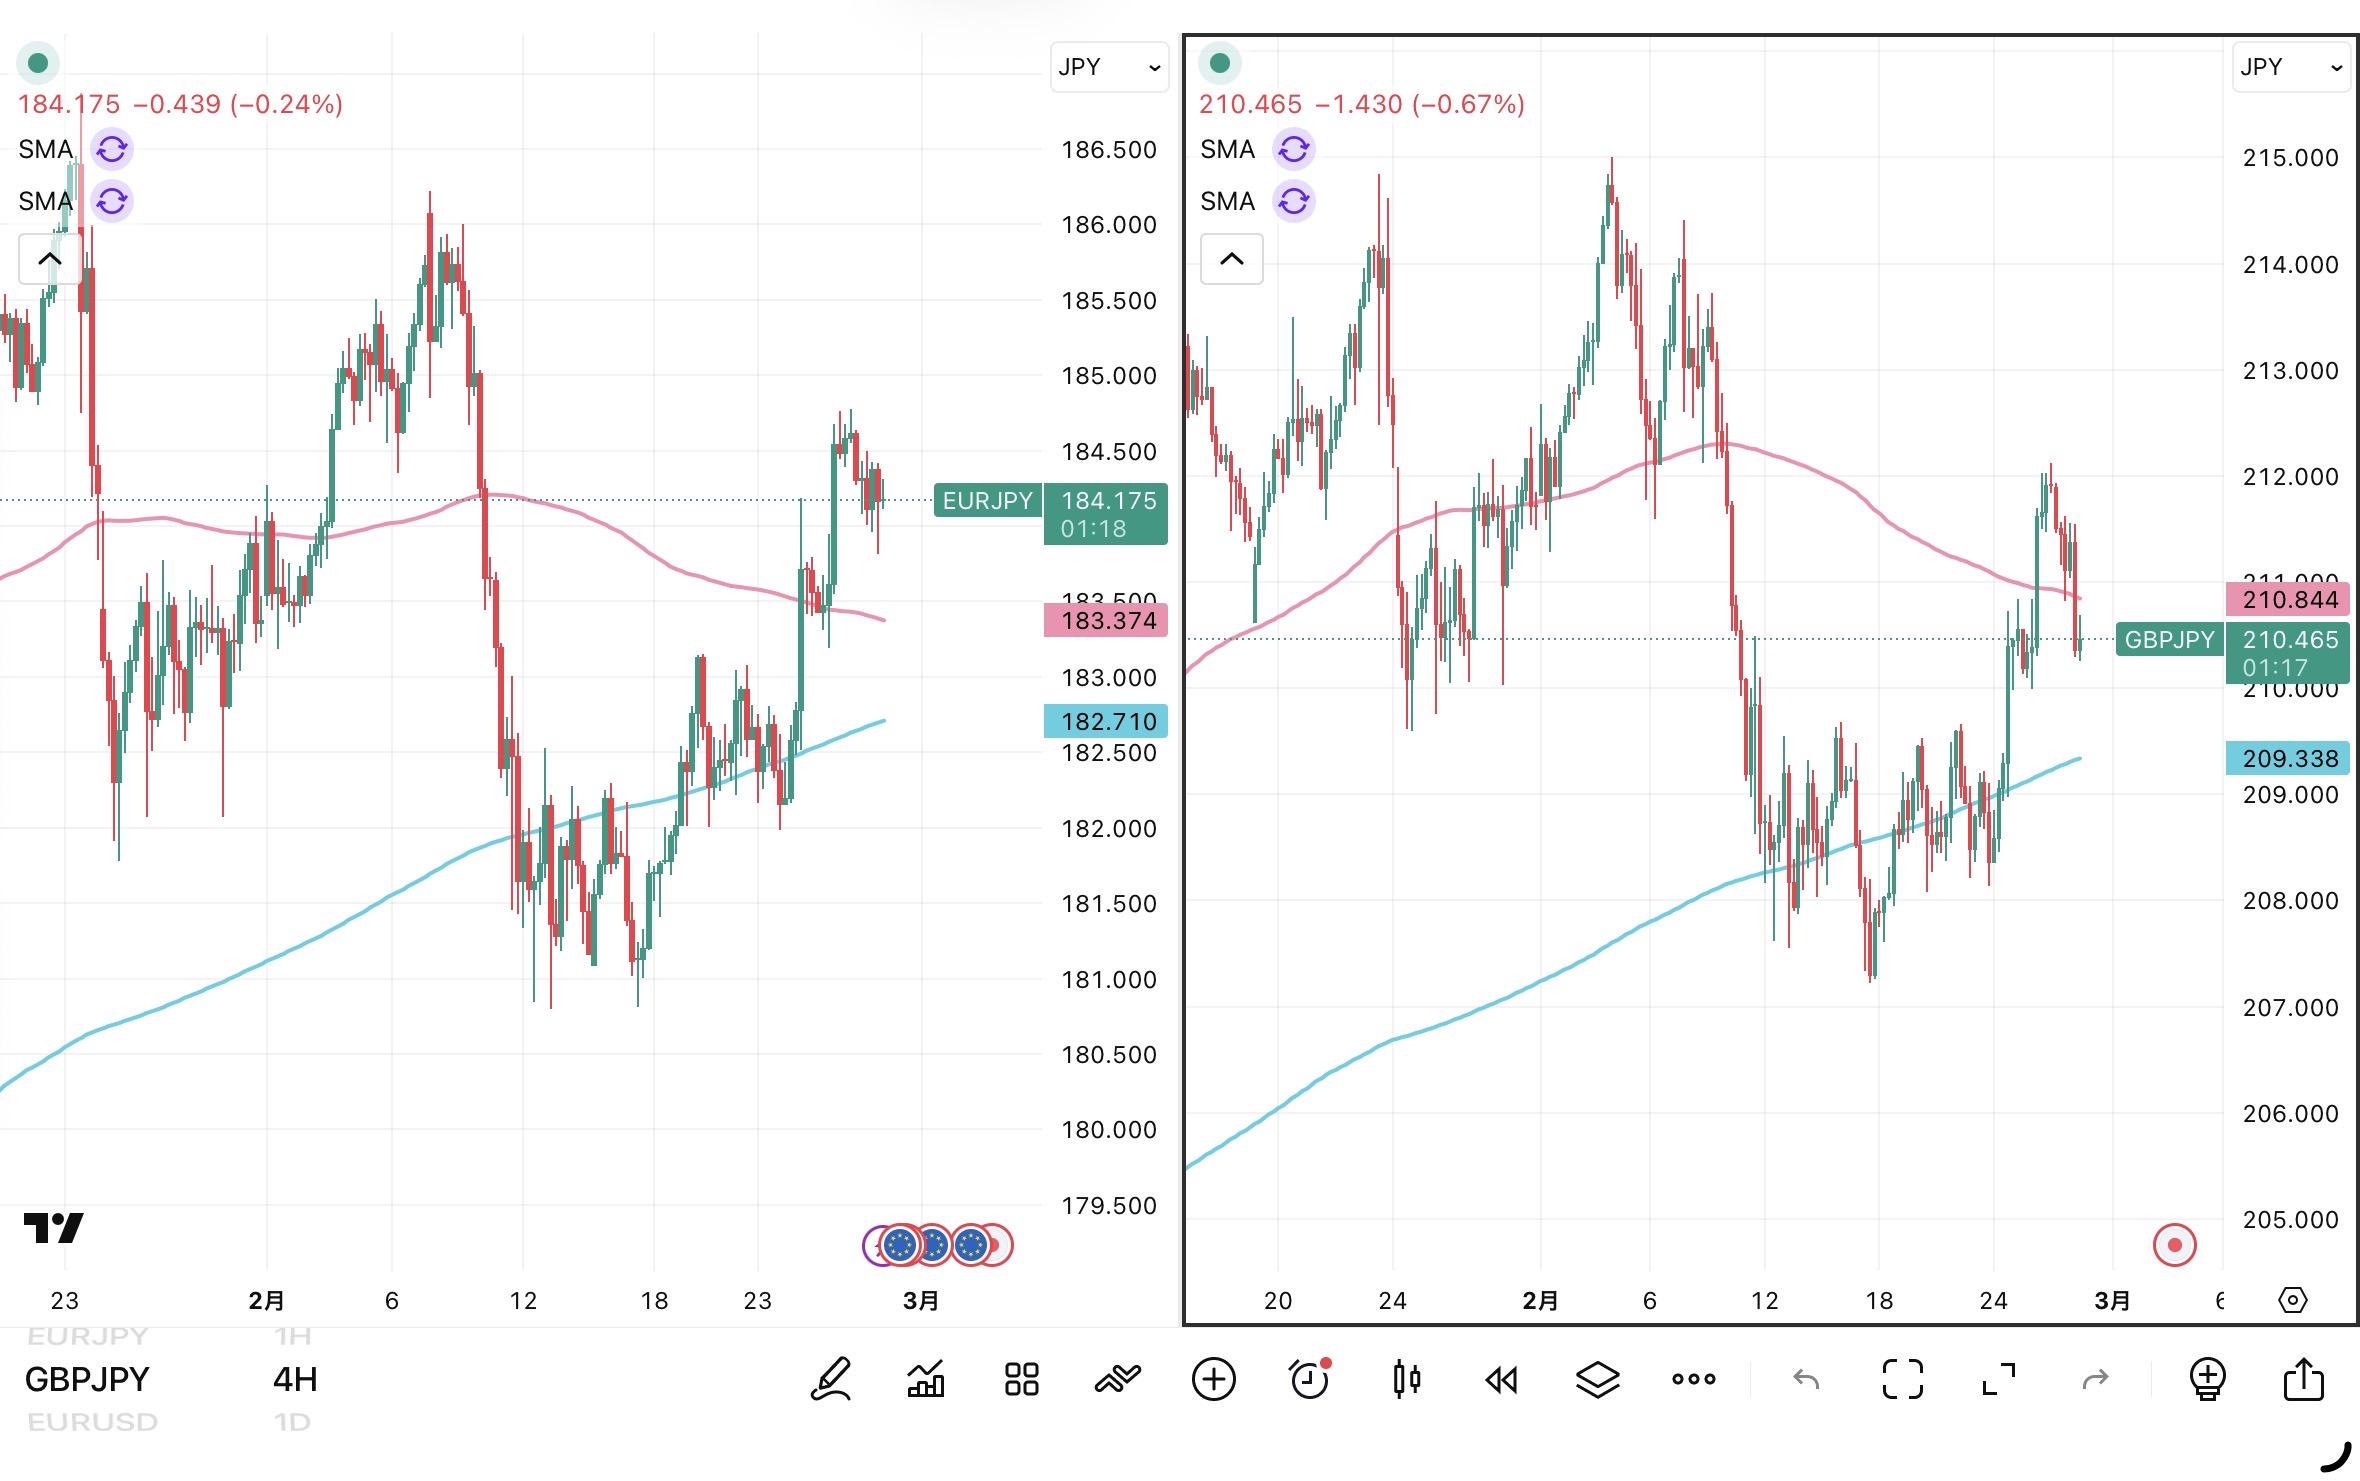
Task: Open the candlestick chart type icon
Action: coord(1406,1380)
